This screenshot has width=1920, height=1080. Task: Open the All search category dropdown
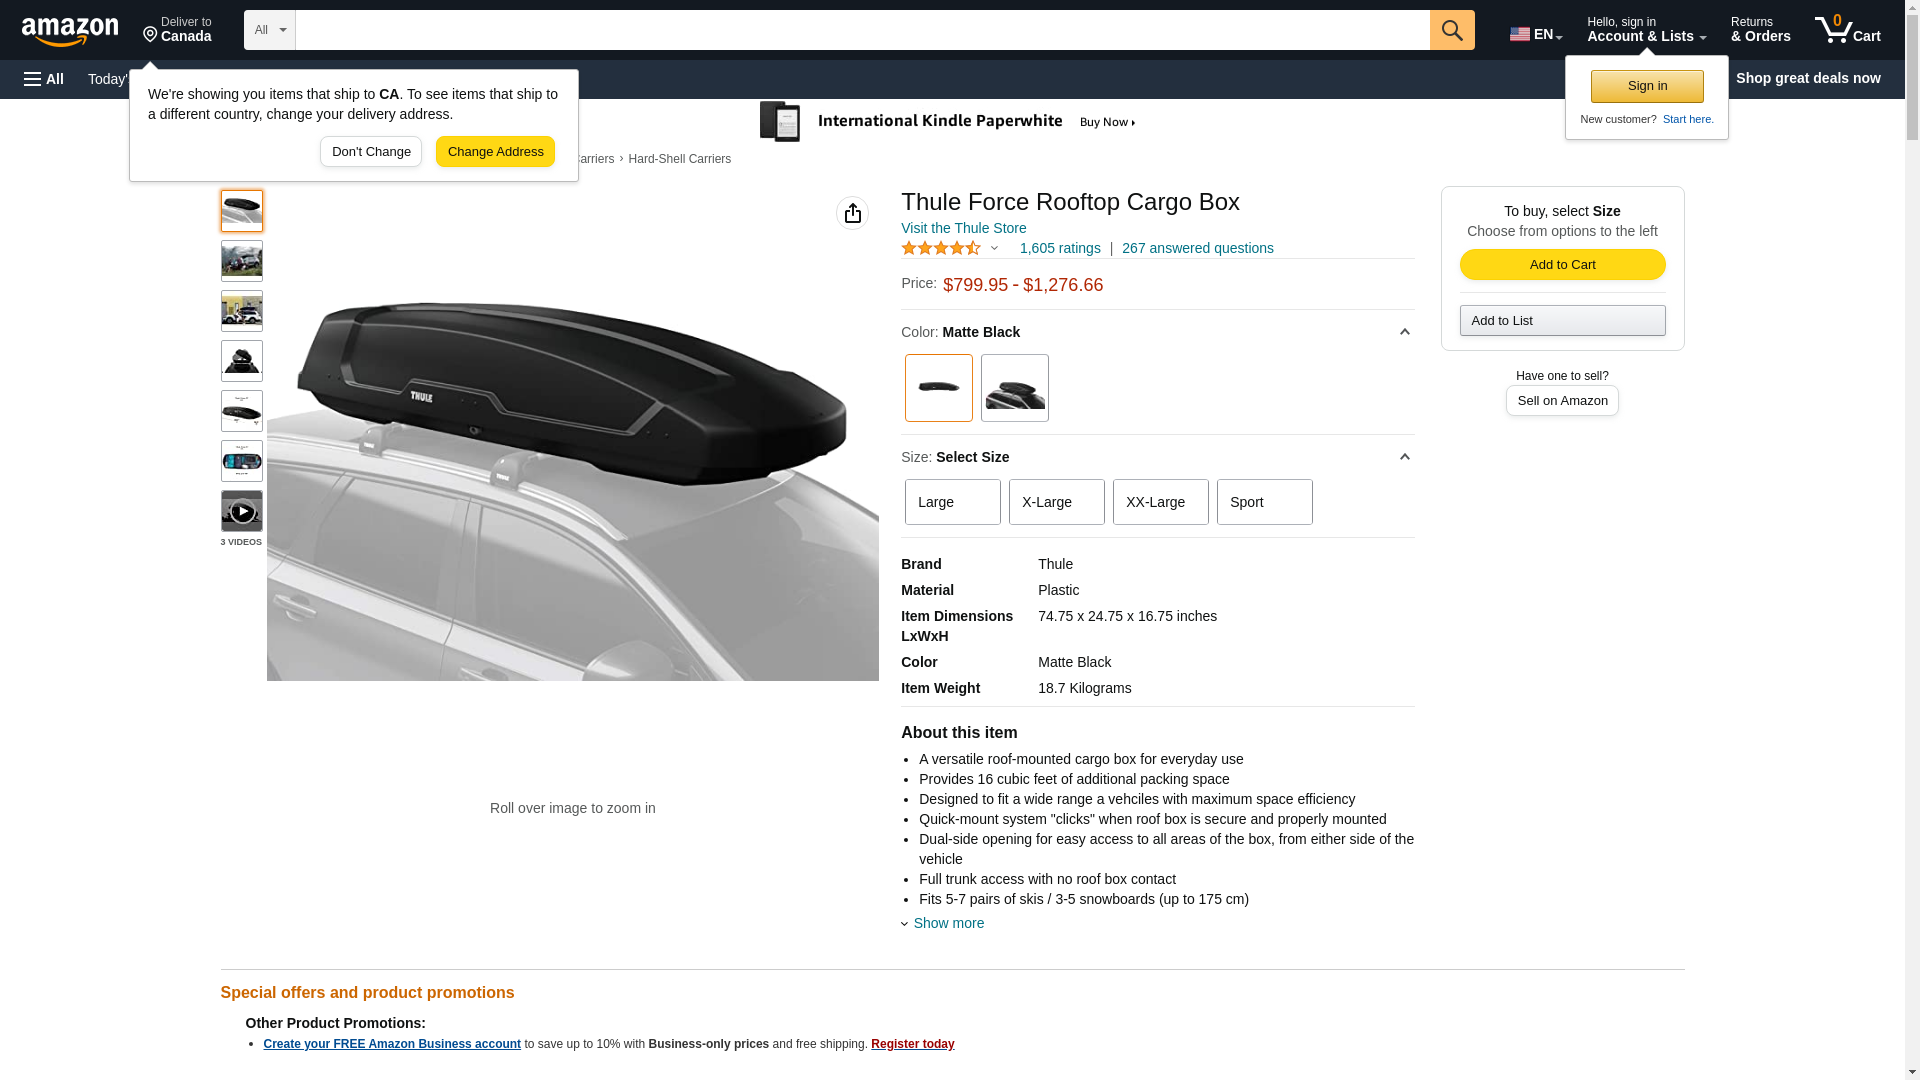(270, 30)
